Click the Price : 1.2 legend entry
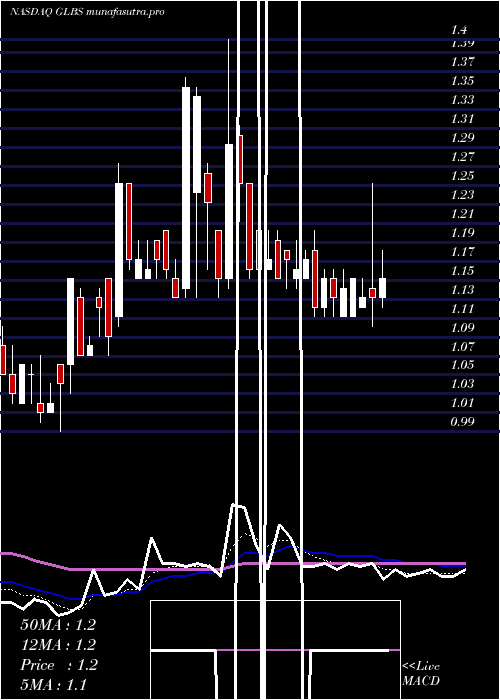Image resolution: width=500 pixels, height=700 pixels. [59, 665]
